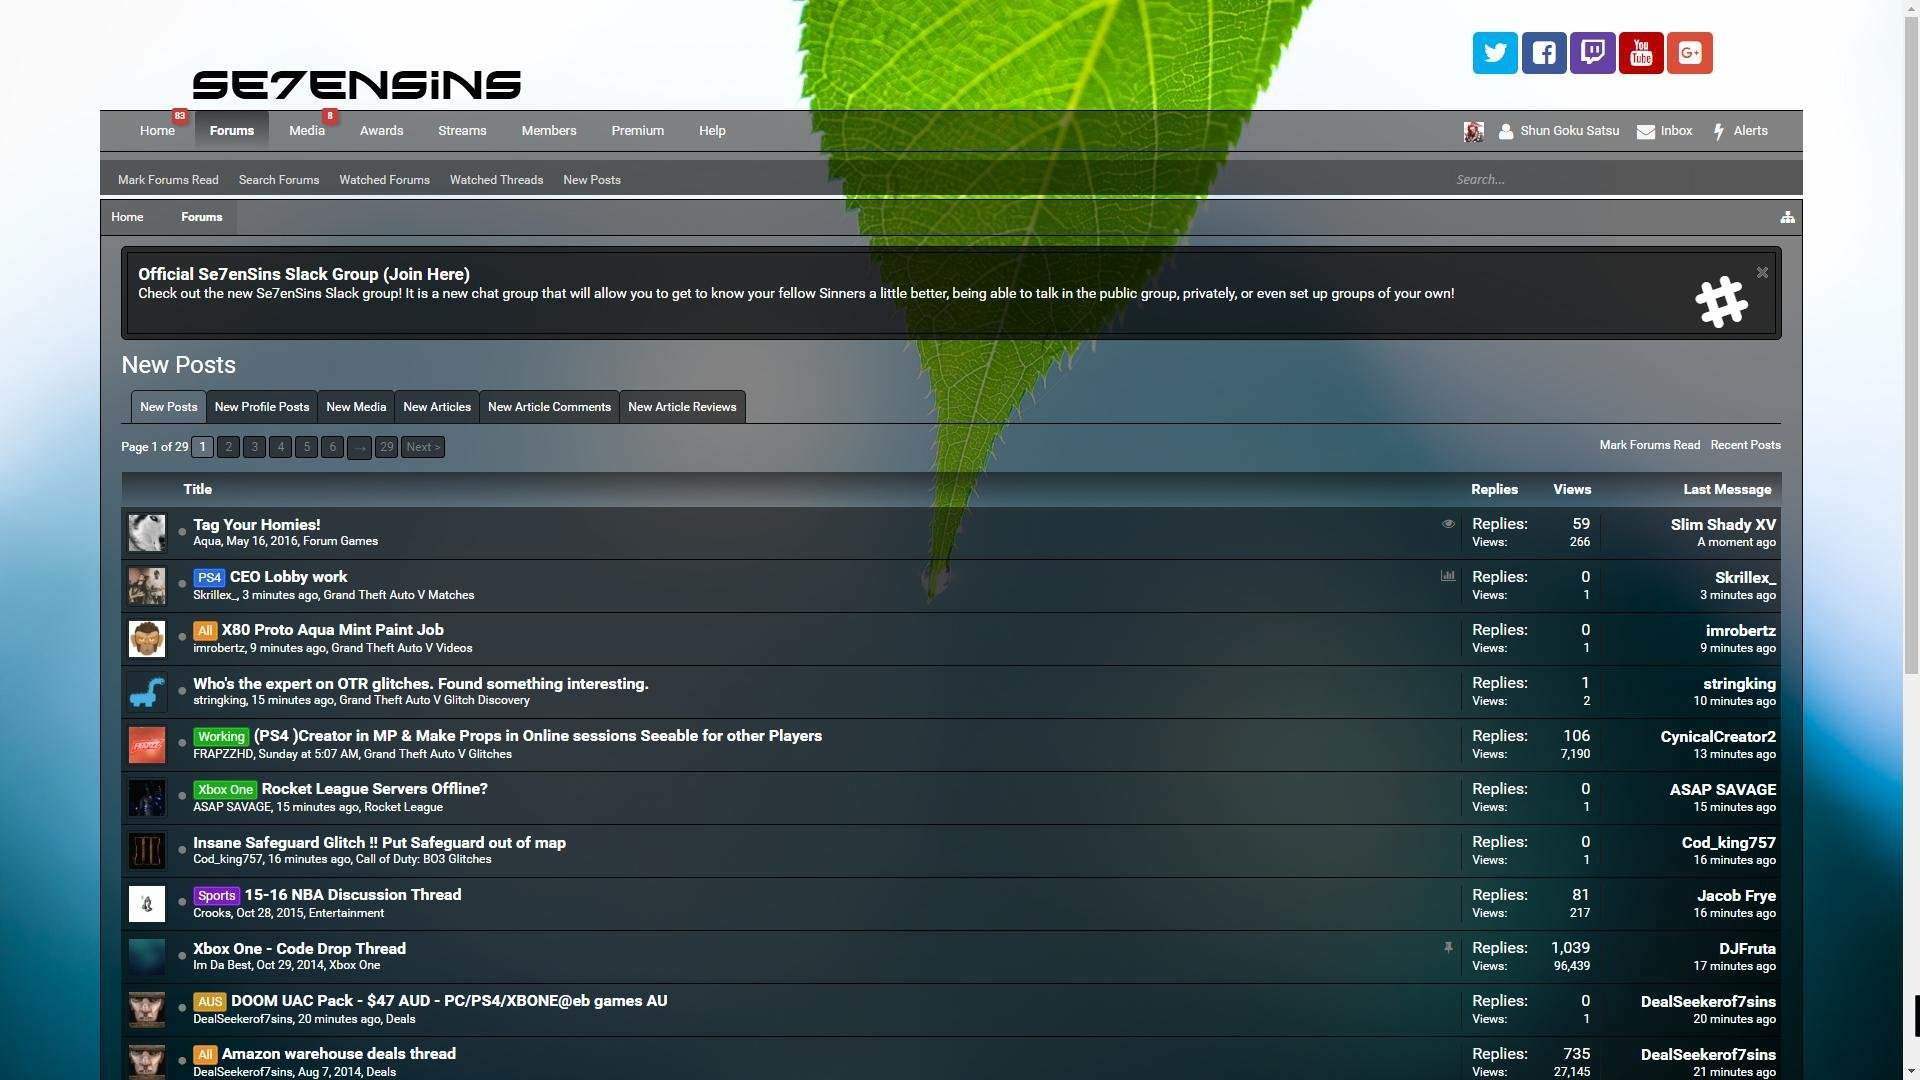Go to page 2 of results
Screen dimensions: 1920x1080
(x=229, y=447)
